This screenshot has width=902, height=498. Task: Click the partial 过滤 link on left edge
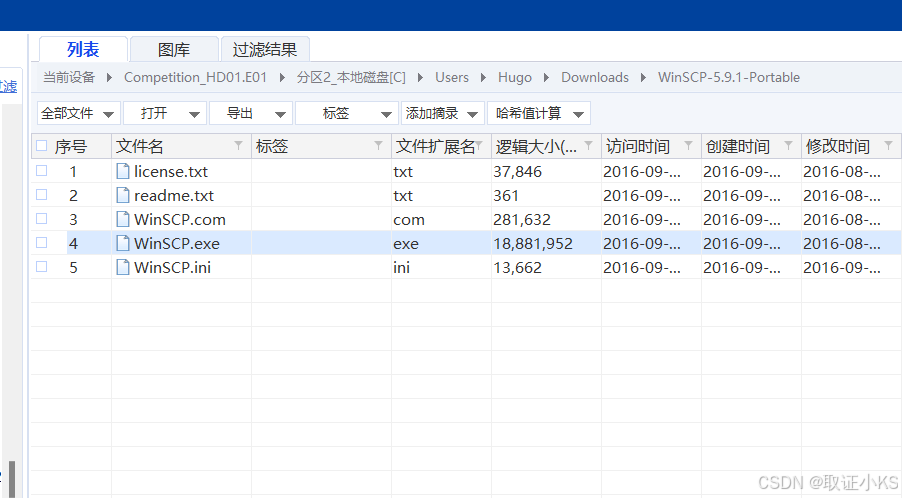coord(9,86)
